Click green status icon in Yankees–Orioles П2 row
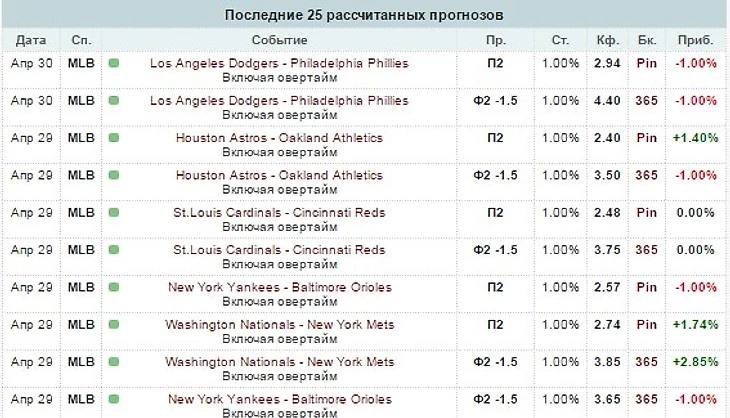The height and width of the screenshot is (418, 730). click(x=113, y=288)
